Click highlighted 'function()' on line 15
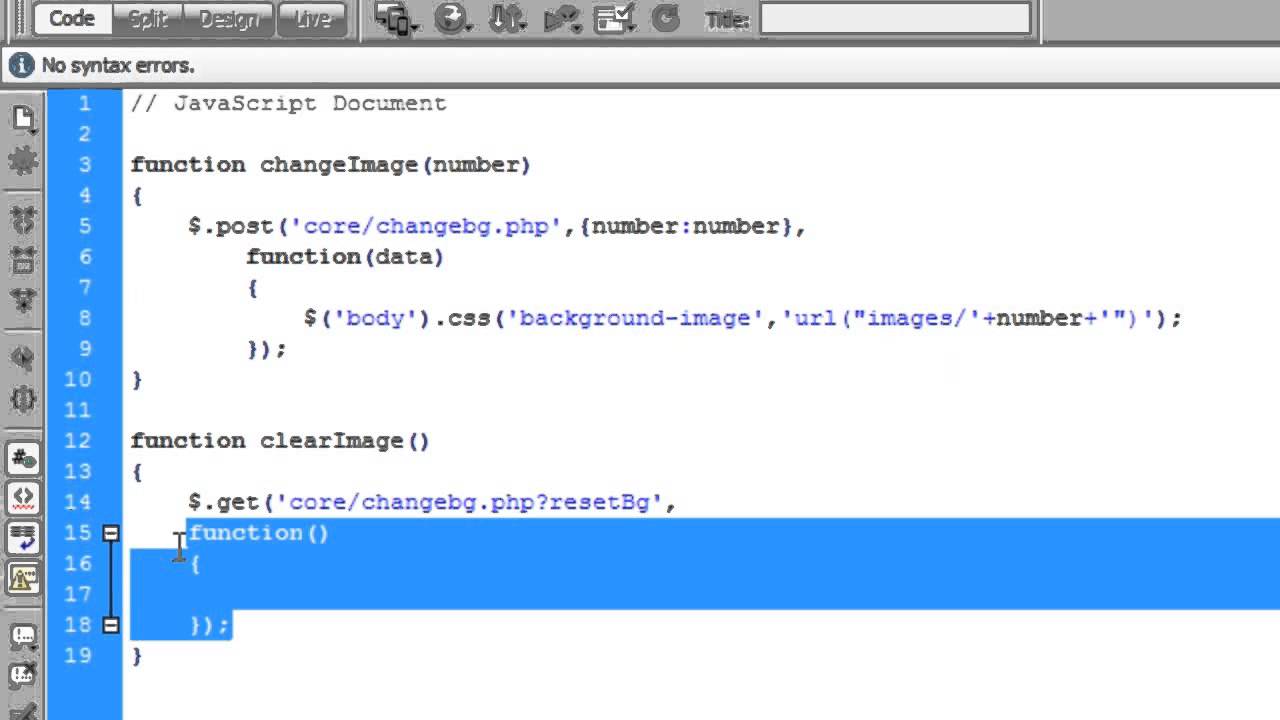 point(259,533)
